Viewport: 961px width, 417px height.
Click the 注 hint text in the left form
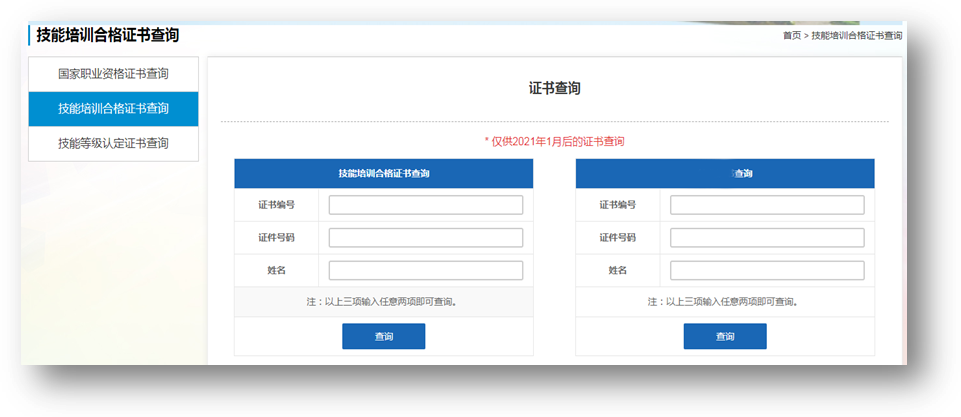384,302
